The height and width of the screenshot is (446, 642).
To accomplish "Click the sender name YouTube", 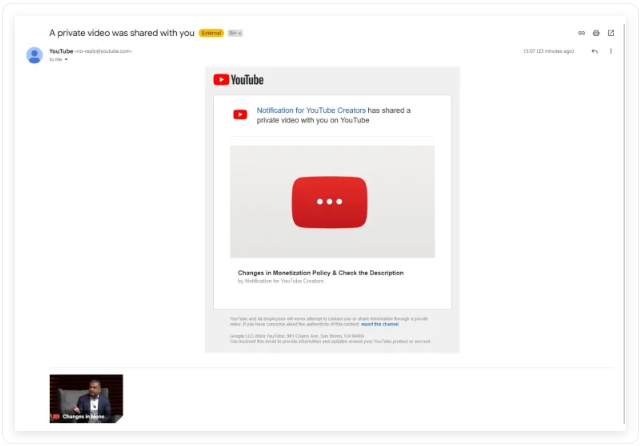I will coord(61,52).
